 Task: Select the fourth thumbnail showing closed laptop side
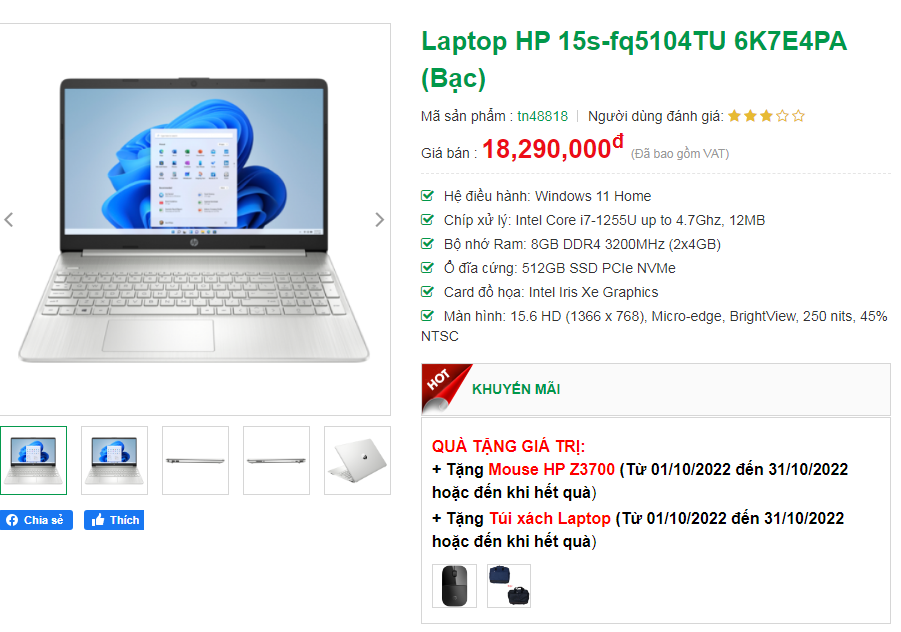pyautogui.click(x=276, y=460)
